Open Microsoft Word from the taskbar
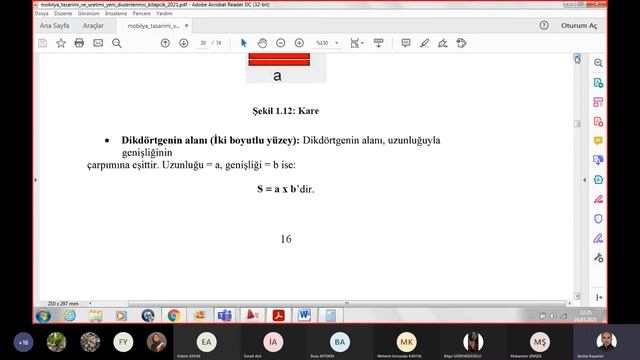The width and height of the screenshot is (640, 360). point(304,316)
